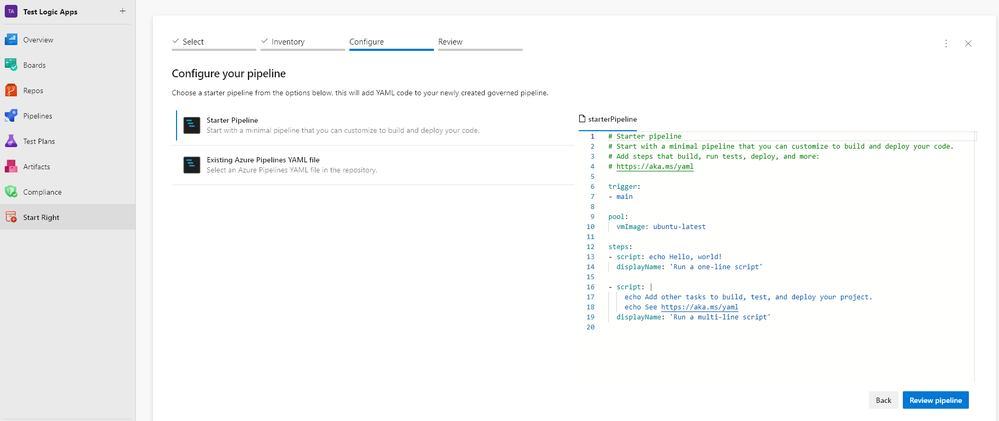This screenshot has width=999, height=421.
Task: Click the Pipelines label in sidebar
Action: tap(38, 116)
